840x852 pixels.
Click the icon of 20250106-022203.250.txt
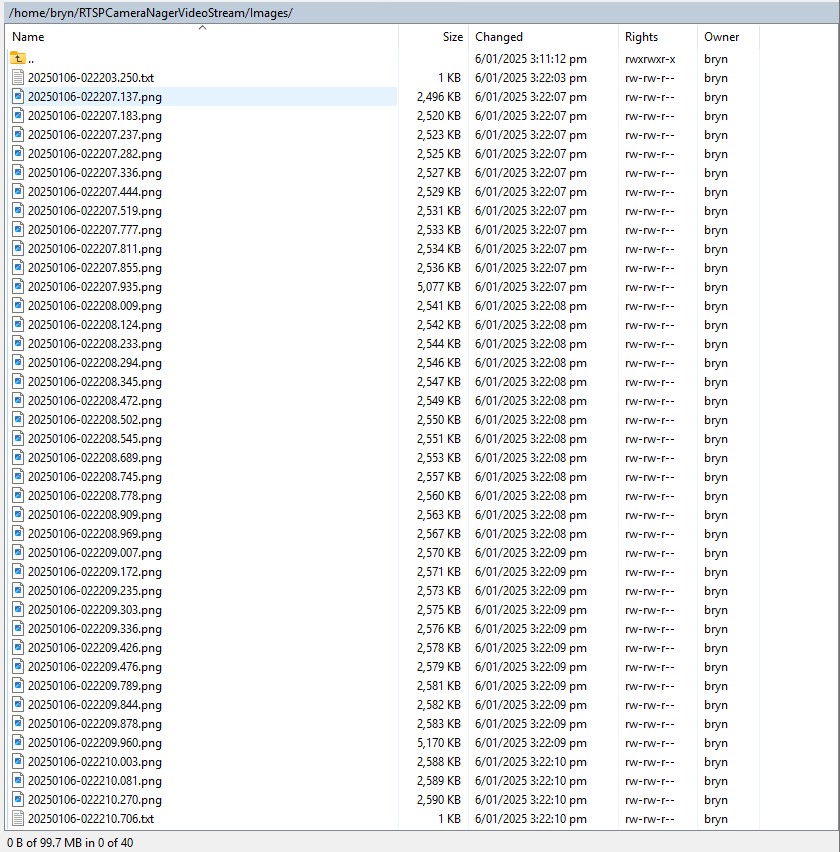click(x=18, y=78)
